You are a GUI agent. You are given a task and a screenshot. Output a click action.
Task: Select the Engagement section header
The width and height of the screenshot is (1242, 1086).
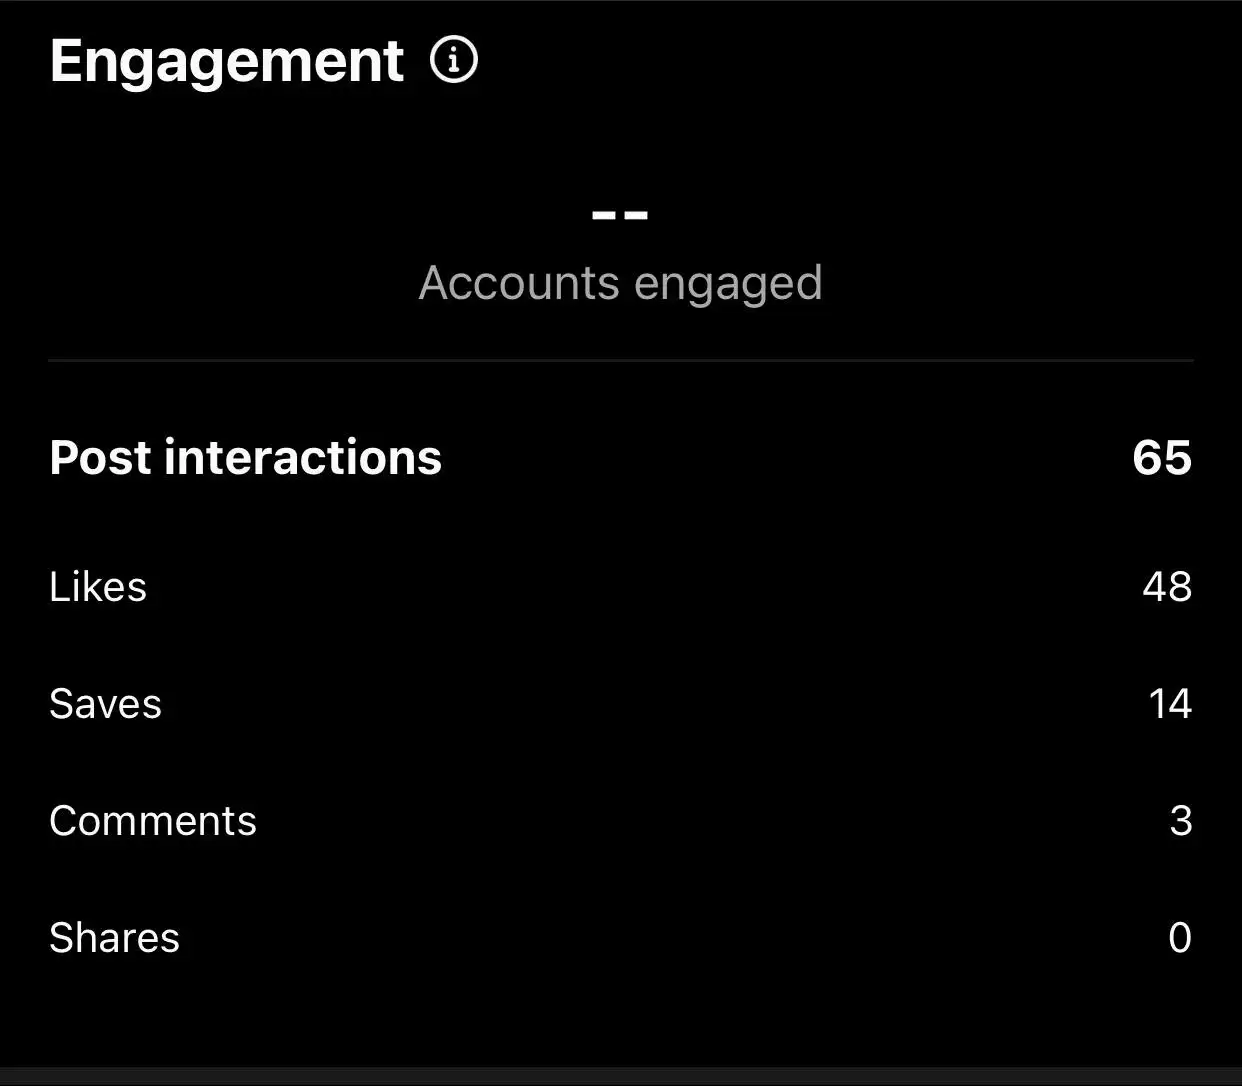(227, 60)
